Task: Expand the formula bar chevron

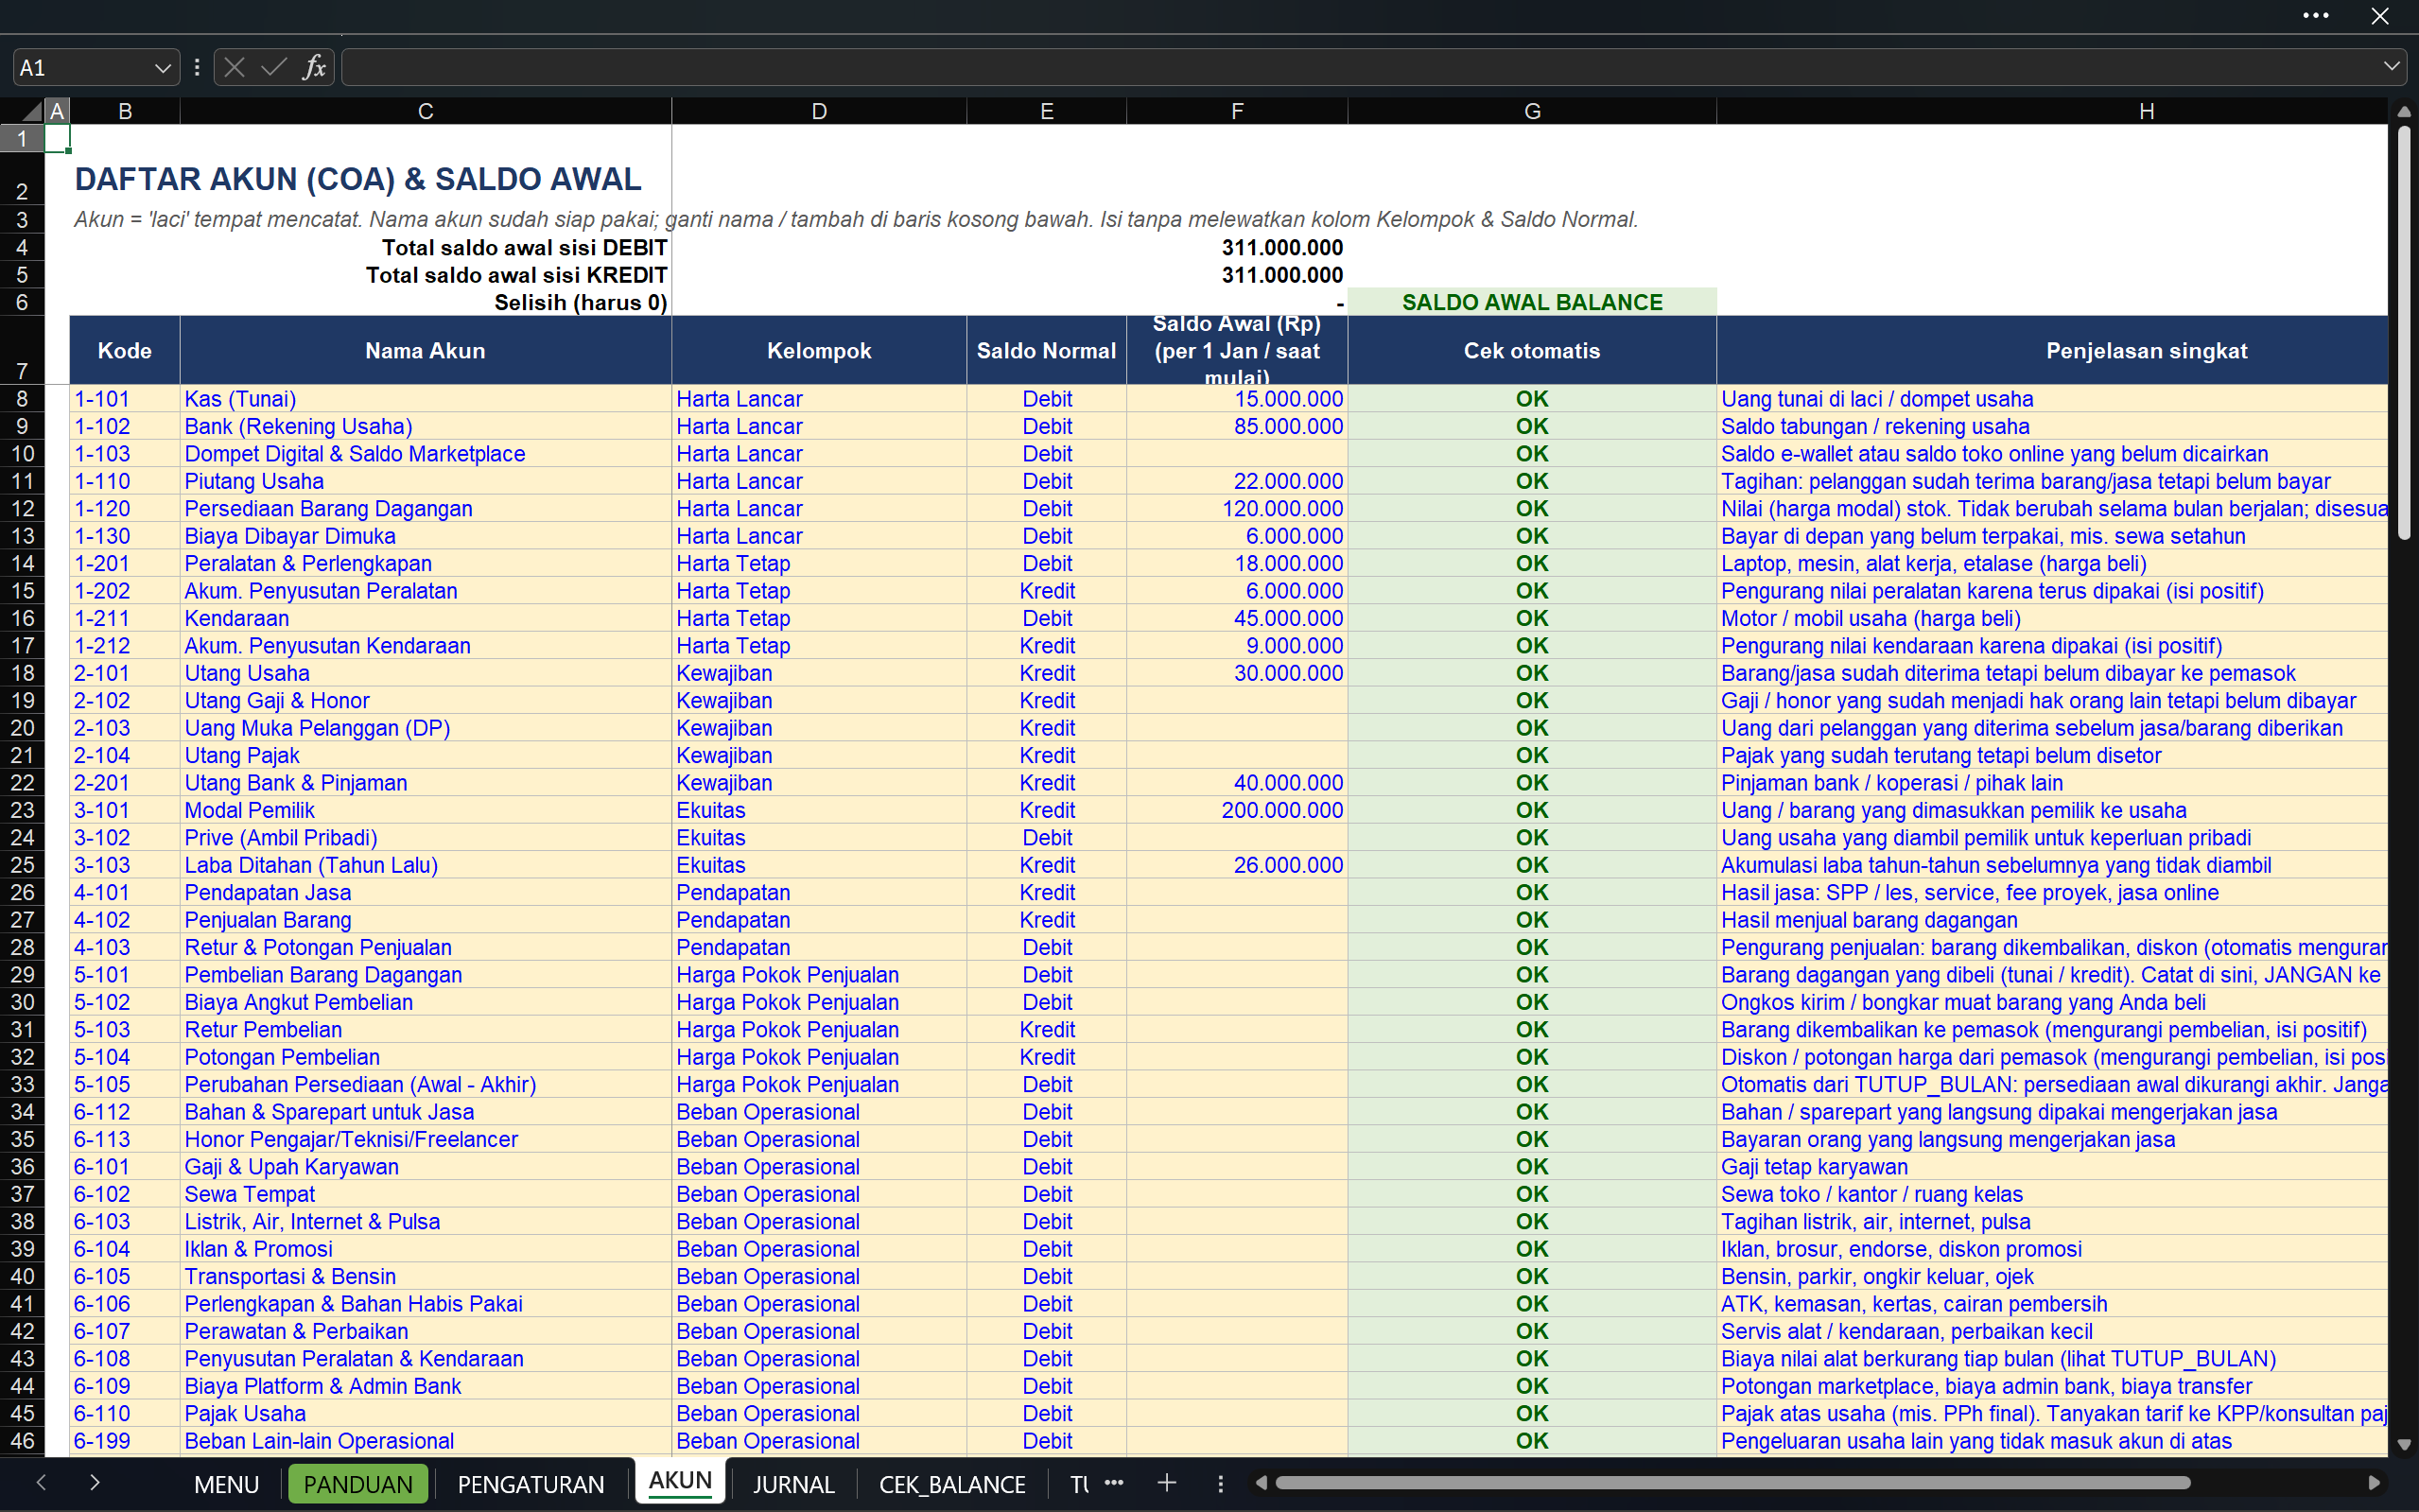Action: click(2391, 67)
